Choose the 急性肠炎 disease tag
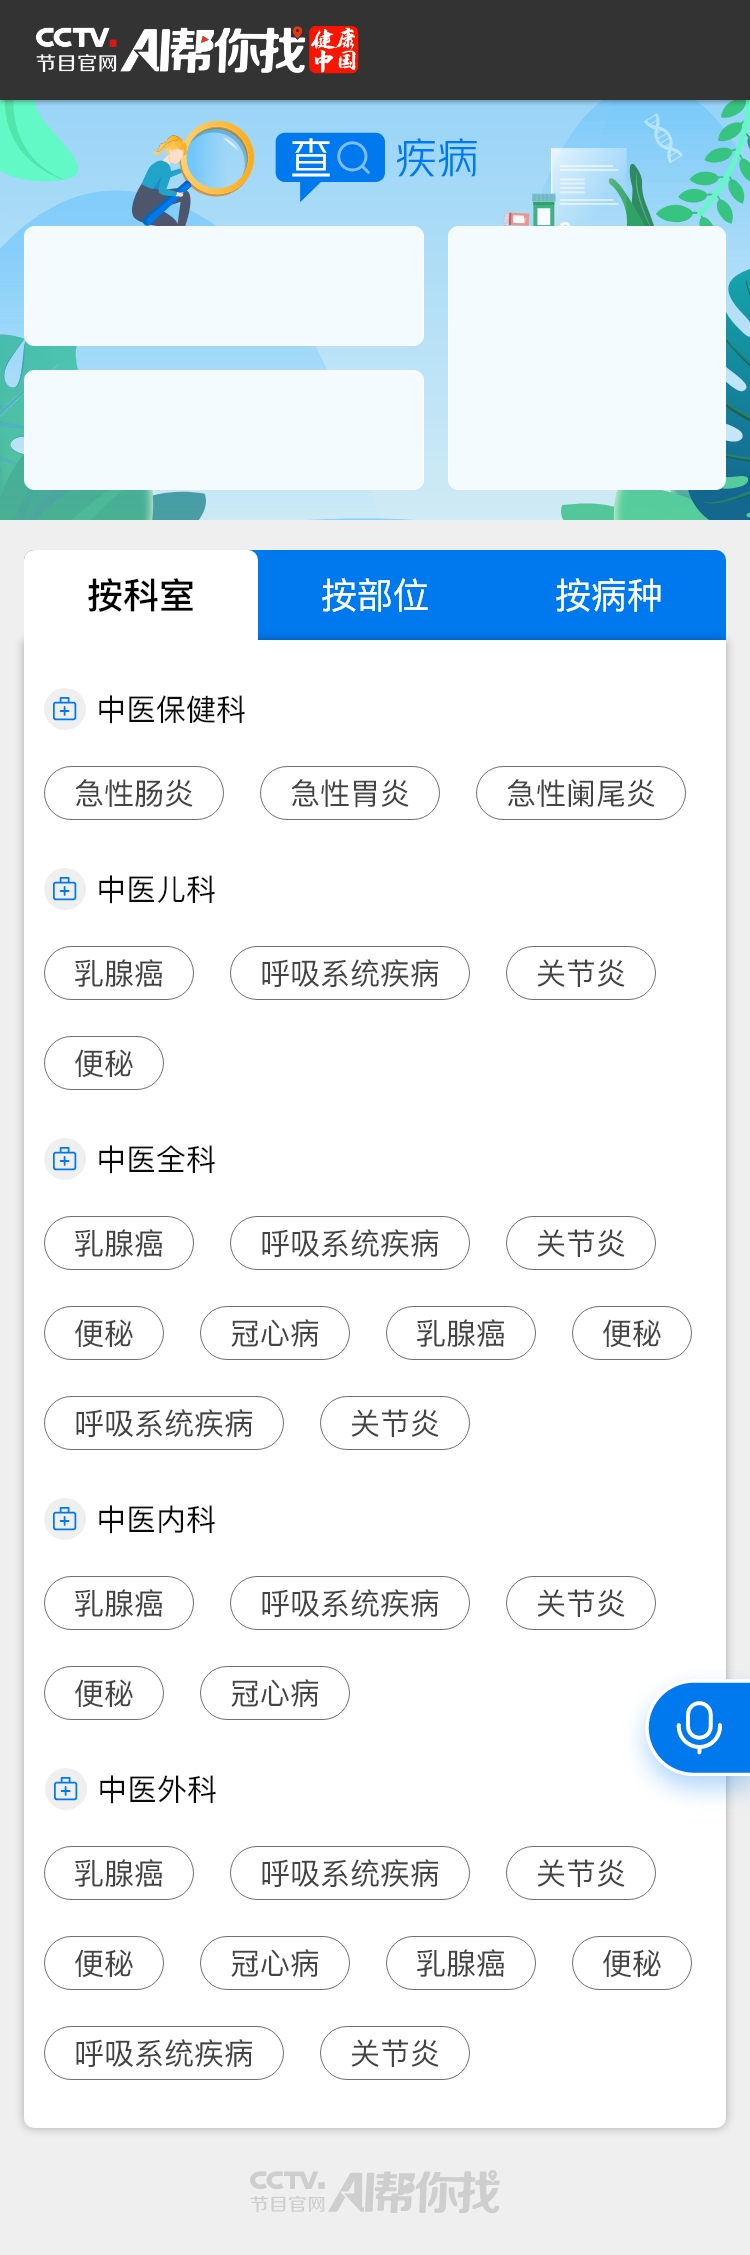 [x=134, y=793]
